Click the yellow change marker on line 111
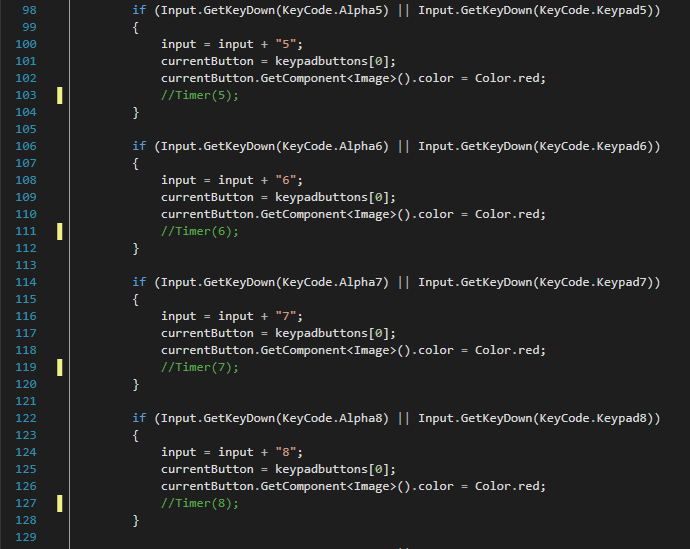 pyautogui.click(x=59, y=231)
